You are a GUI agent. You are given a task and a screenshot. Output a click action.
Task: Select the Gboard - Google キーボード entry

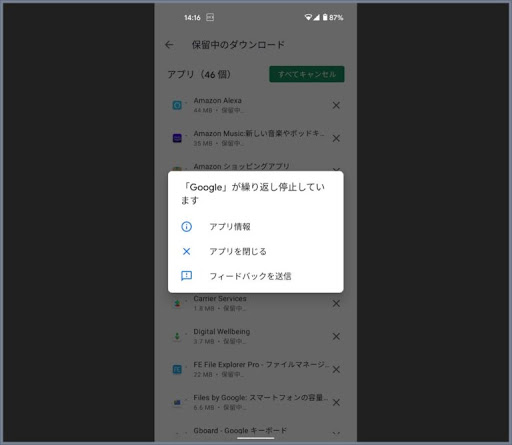pos(240,431)
